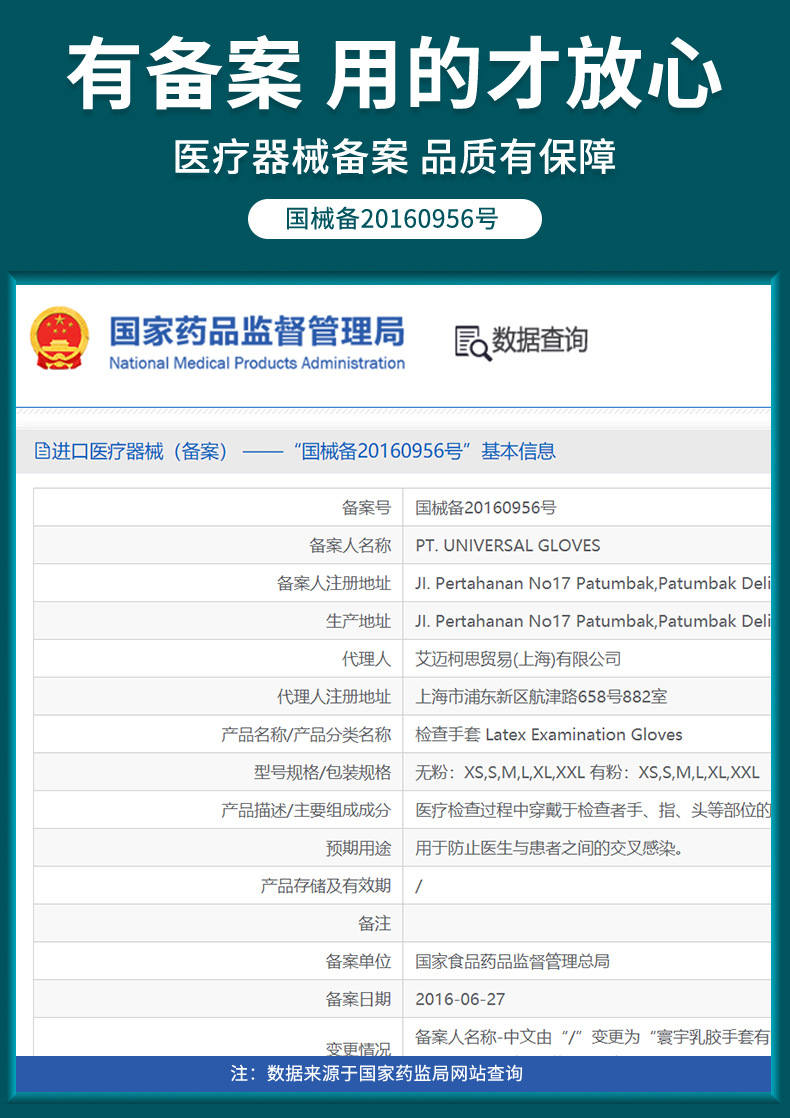Select the 备案单位 value 国家食品药品监督管理总局
790x1118 pixels.
pyautogui.click(x=513, y=961)
